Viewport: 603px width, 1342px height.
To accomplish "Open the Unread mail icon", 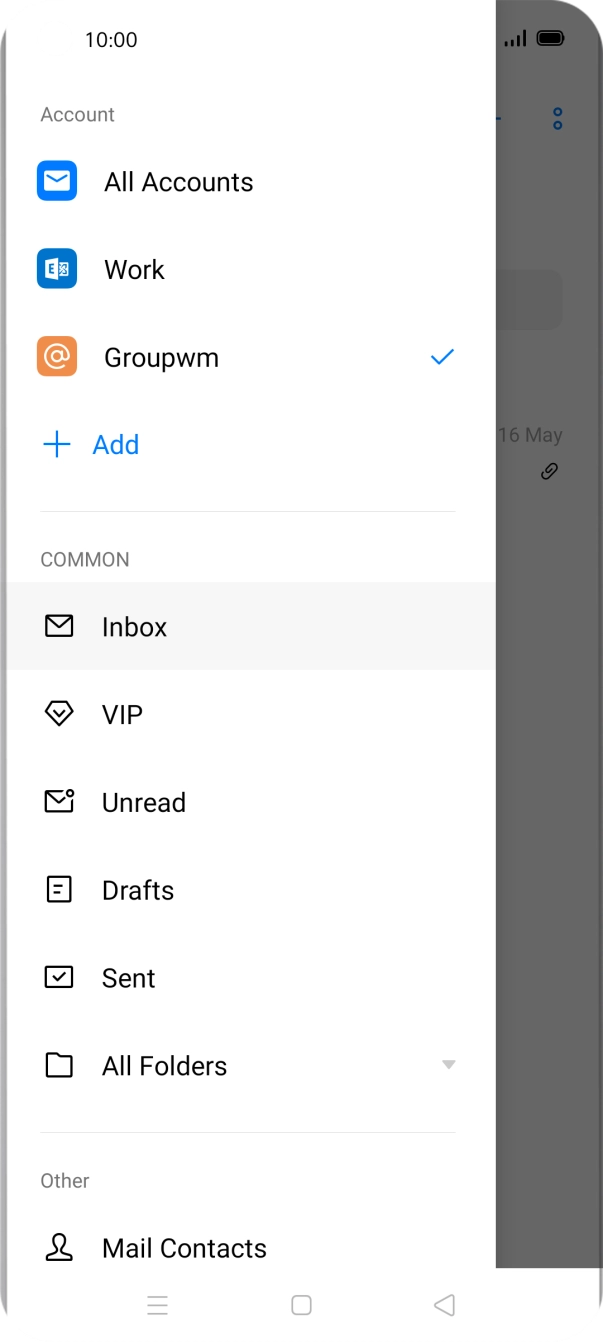I will [59, 801].
